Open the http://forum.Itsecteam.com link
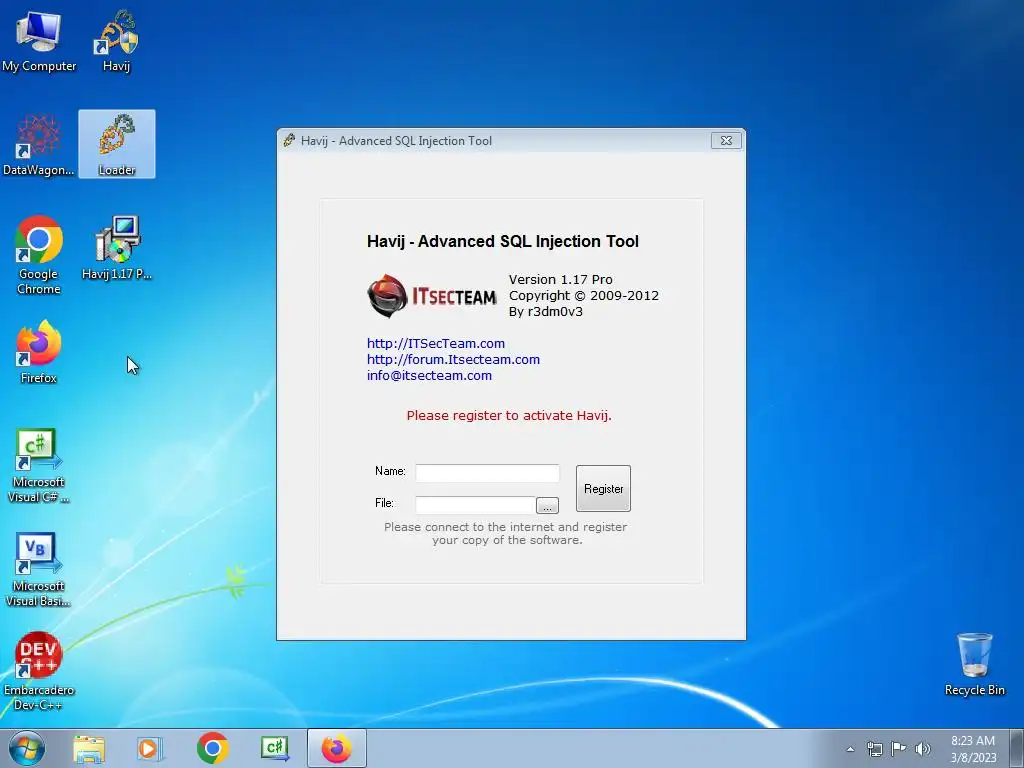Image resolution: width=1024 pixels, height=768 pixels. (x=453, y=359)
